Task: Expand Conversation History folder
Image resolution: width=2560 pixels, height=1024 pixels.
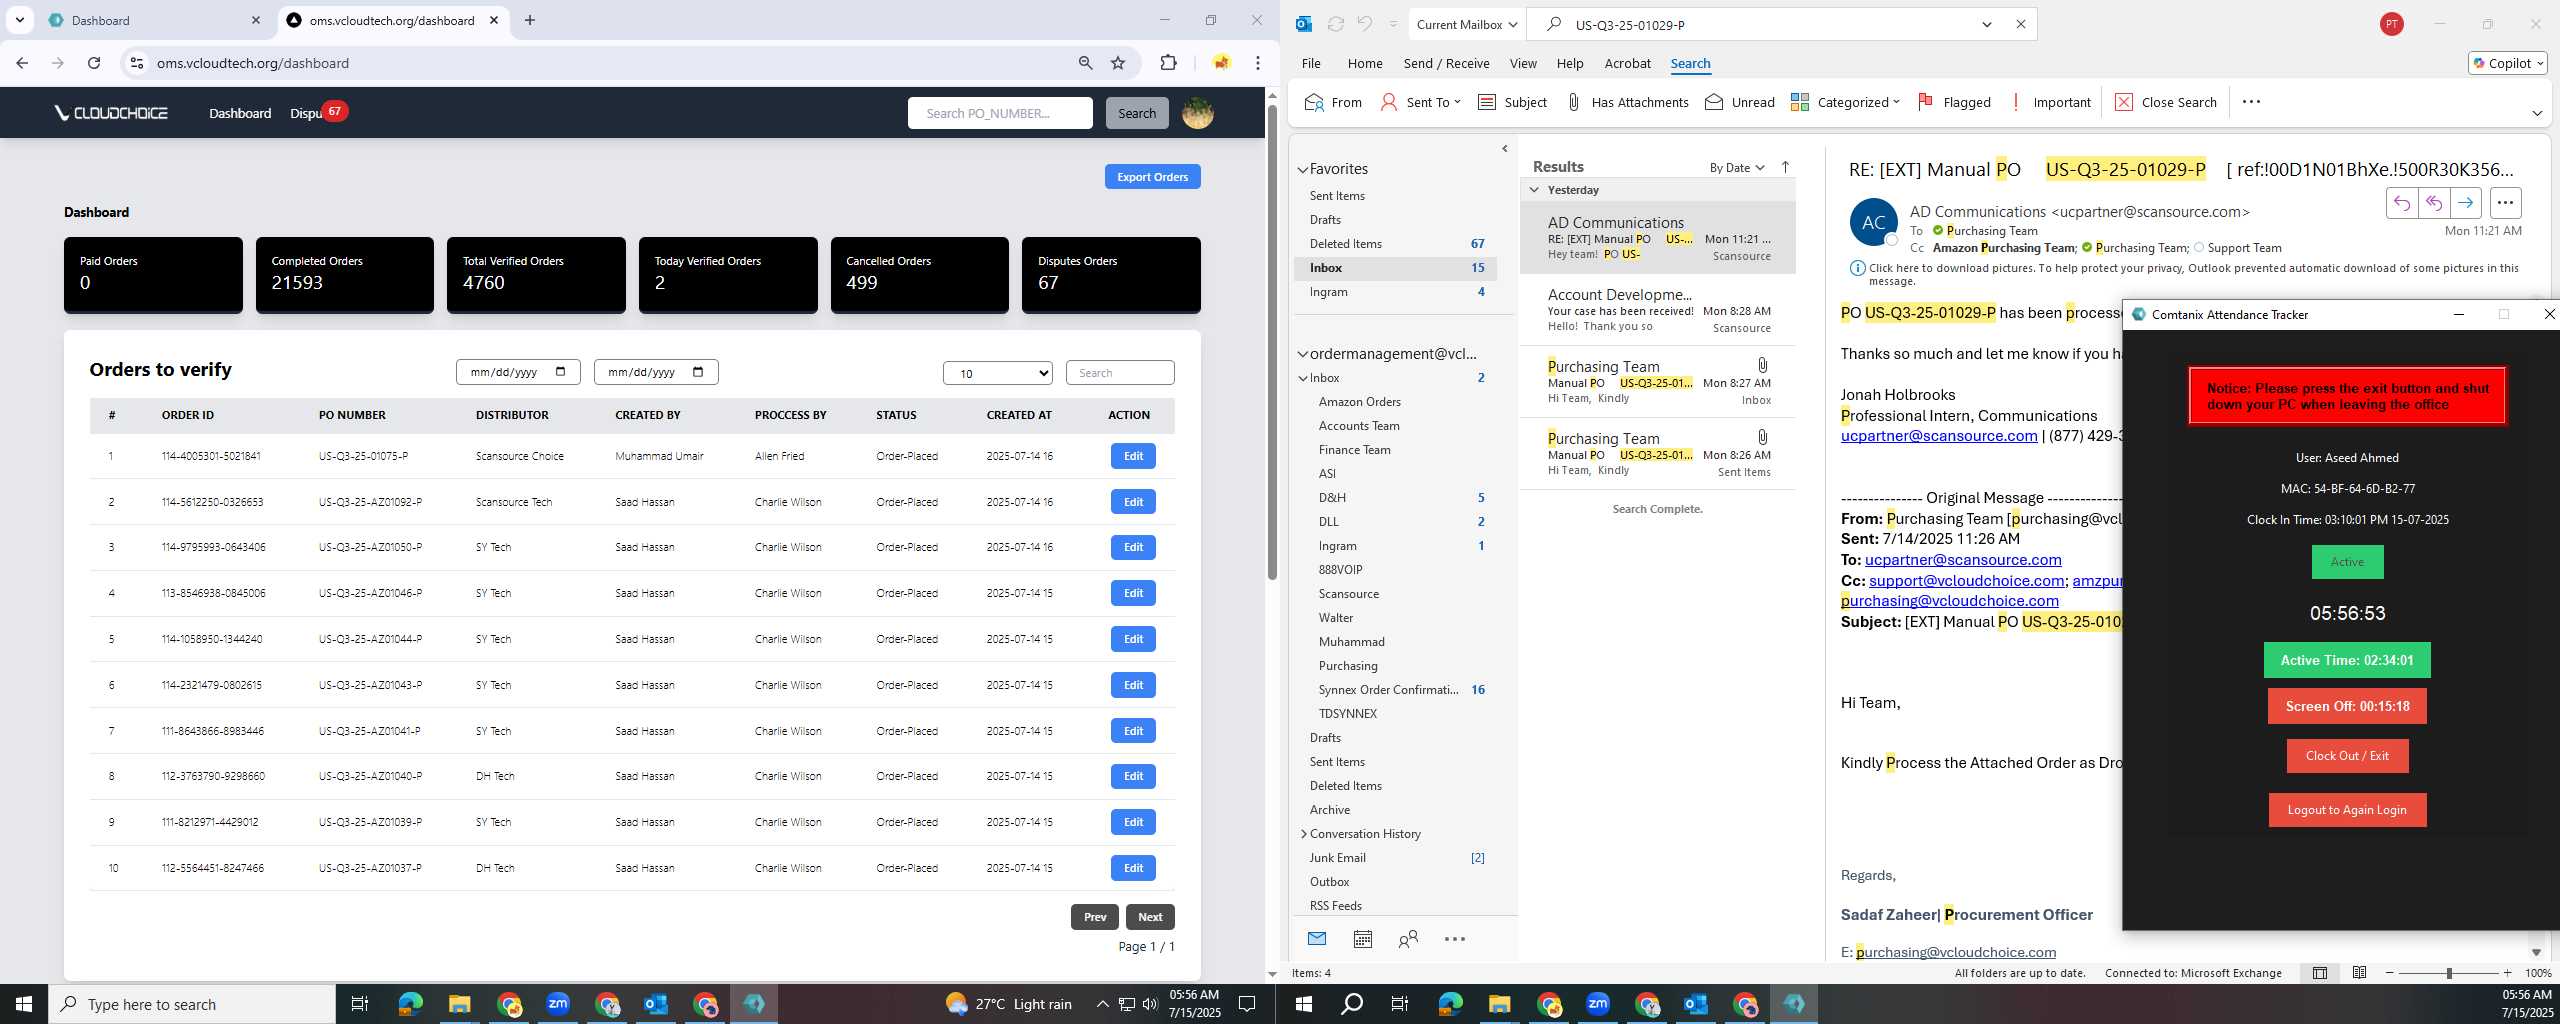Action: tap(1304, 834)
